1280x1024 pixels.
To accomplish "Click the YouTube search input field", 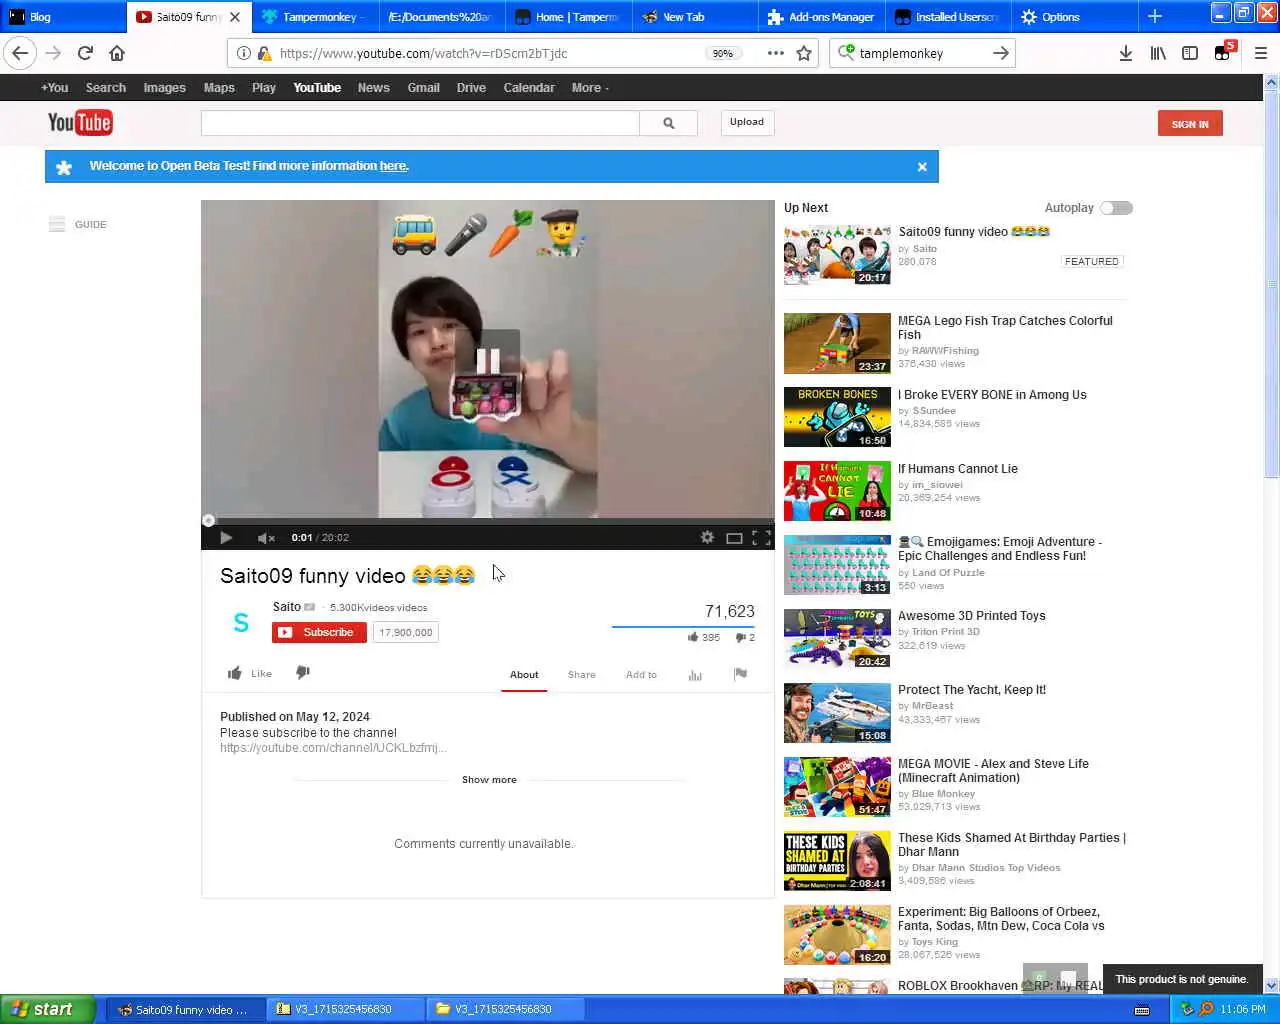I will pyautogui.click(x=420, y=123).
